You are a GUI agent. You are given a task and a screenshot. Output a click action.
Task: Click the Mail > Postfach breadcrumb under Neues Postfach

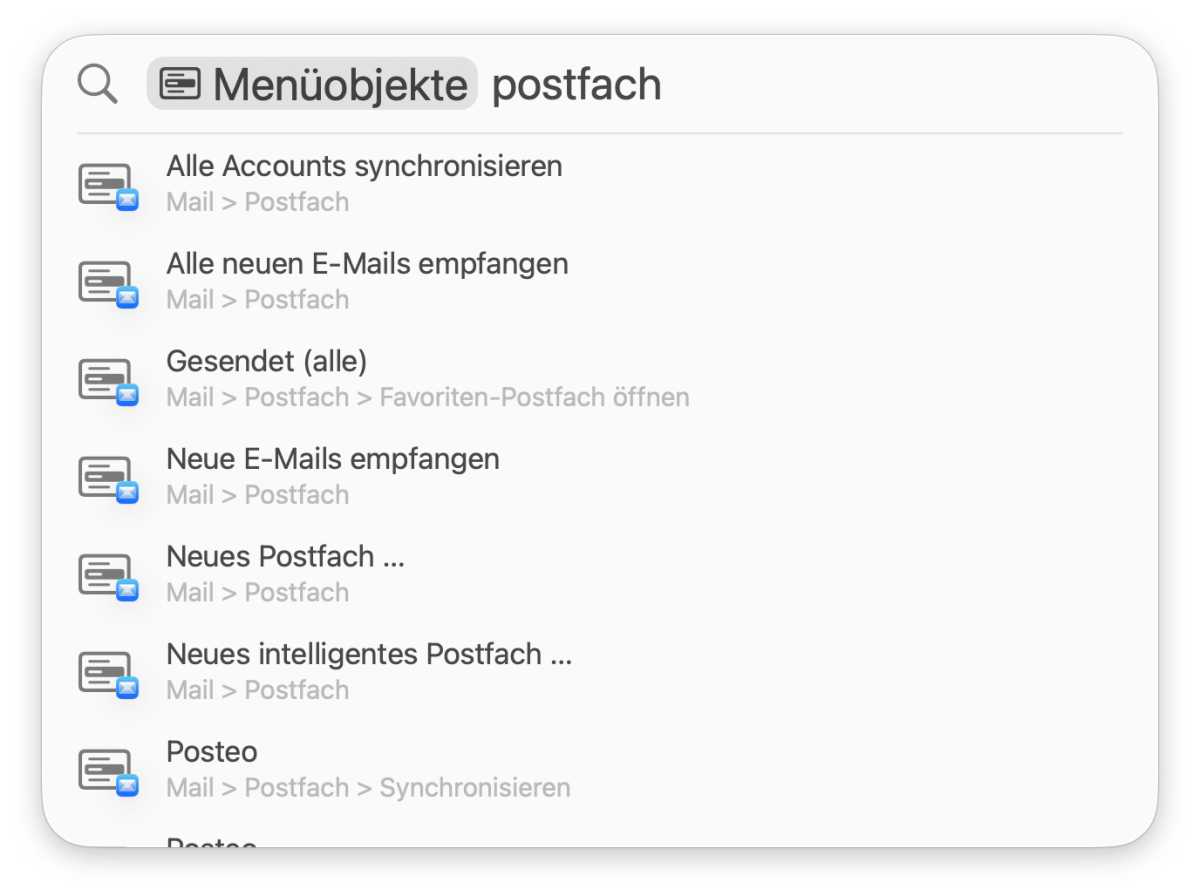tap(256, 592)
